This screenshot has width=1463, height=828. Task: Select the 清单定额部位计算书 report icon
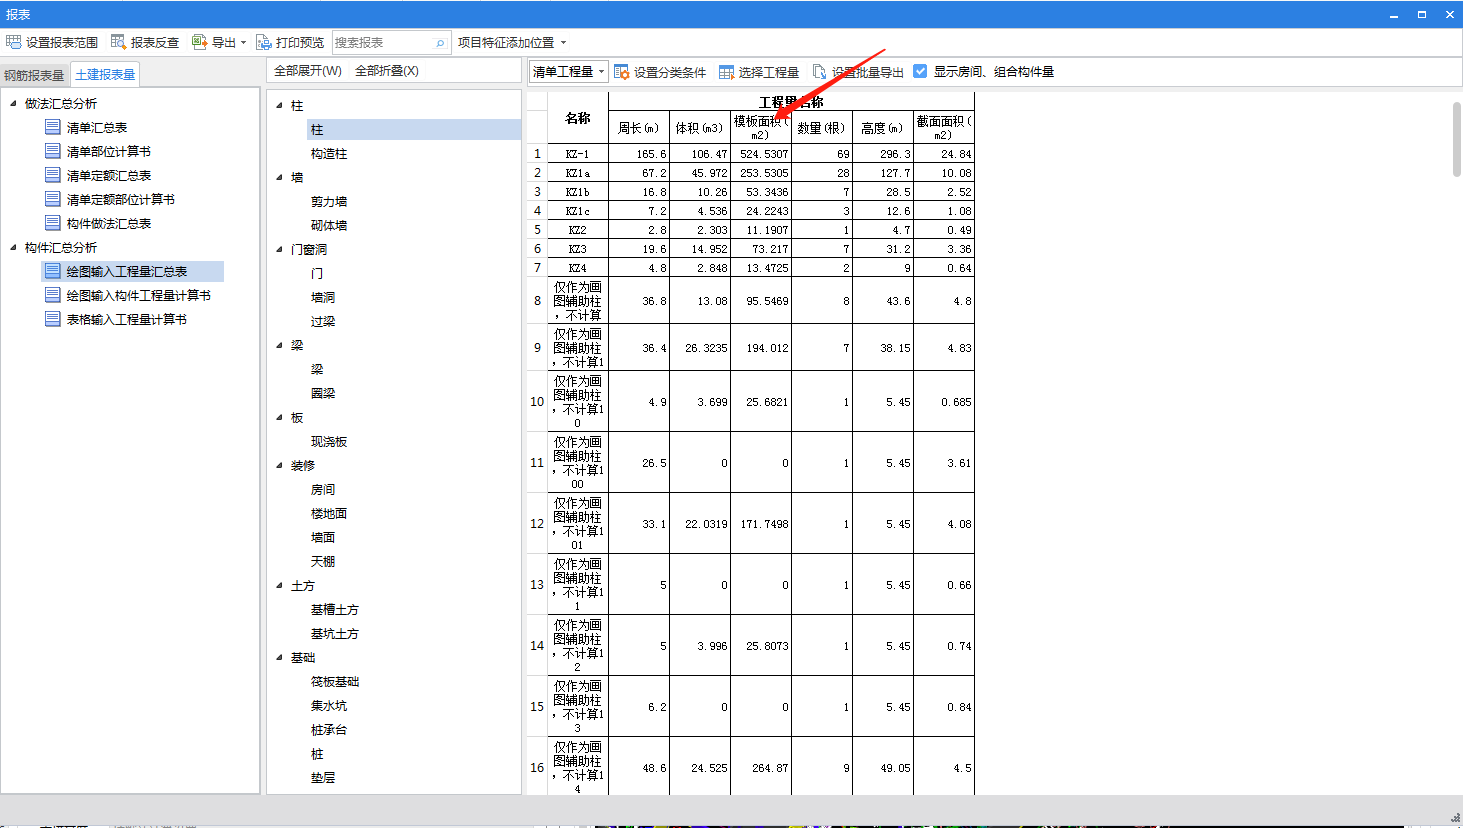coord(53,199)
